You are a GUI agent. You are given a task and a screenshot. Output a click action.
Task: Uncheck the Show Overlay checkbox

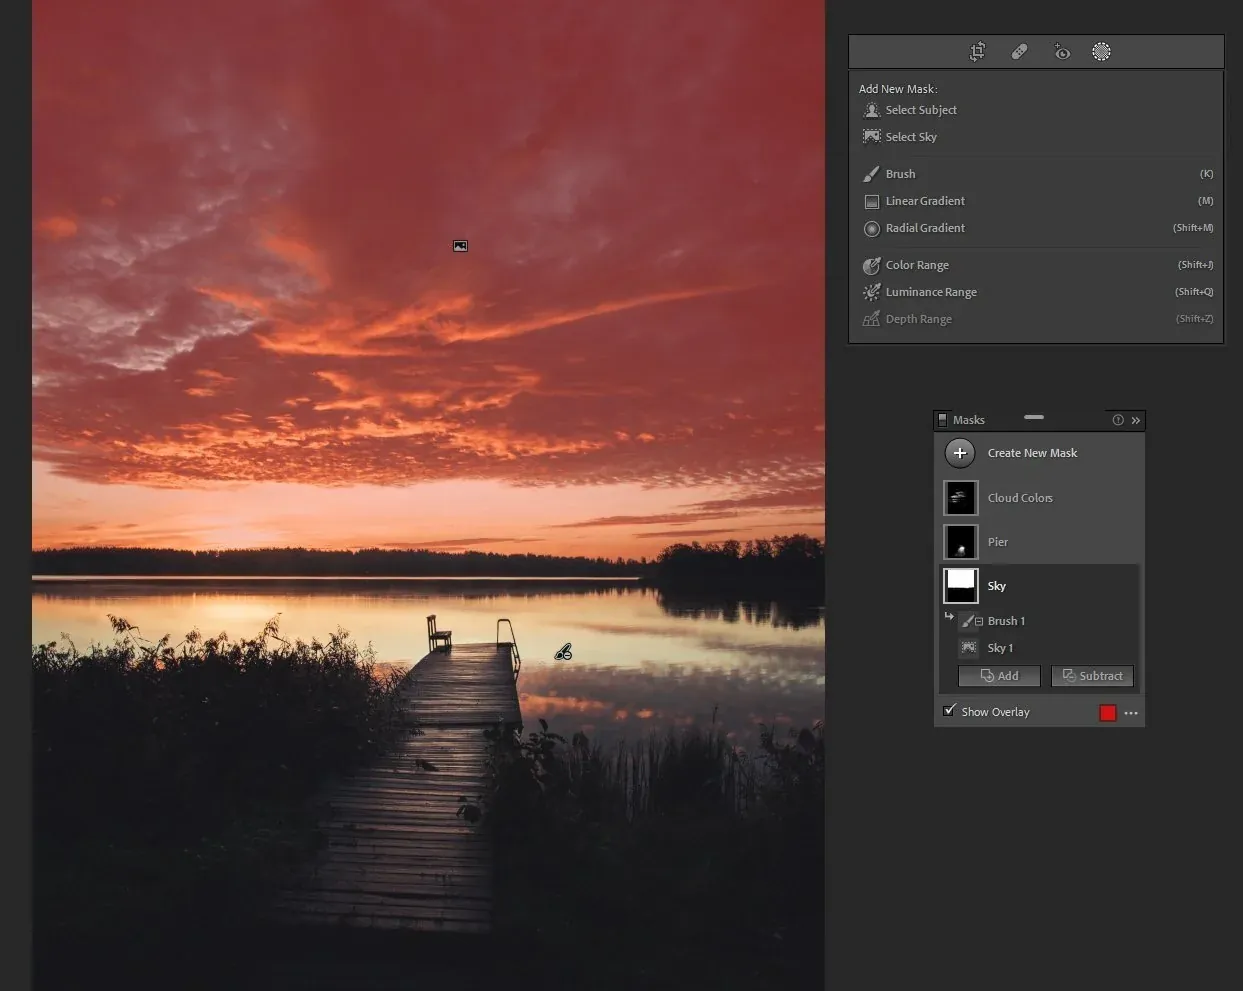(949, 711)
